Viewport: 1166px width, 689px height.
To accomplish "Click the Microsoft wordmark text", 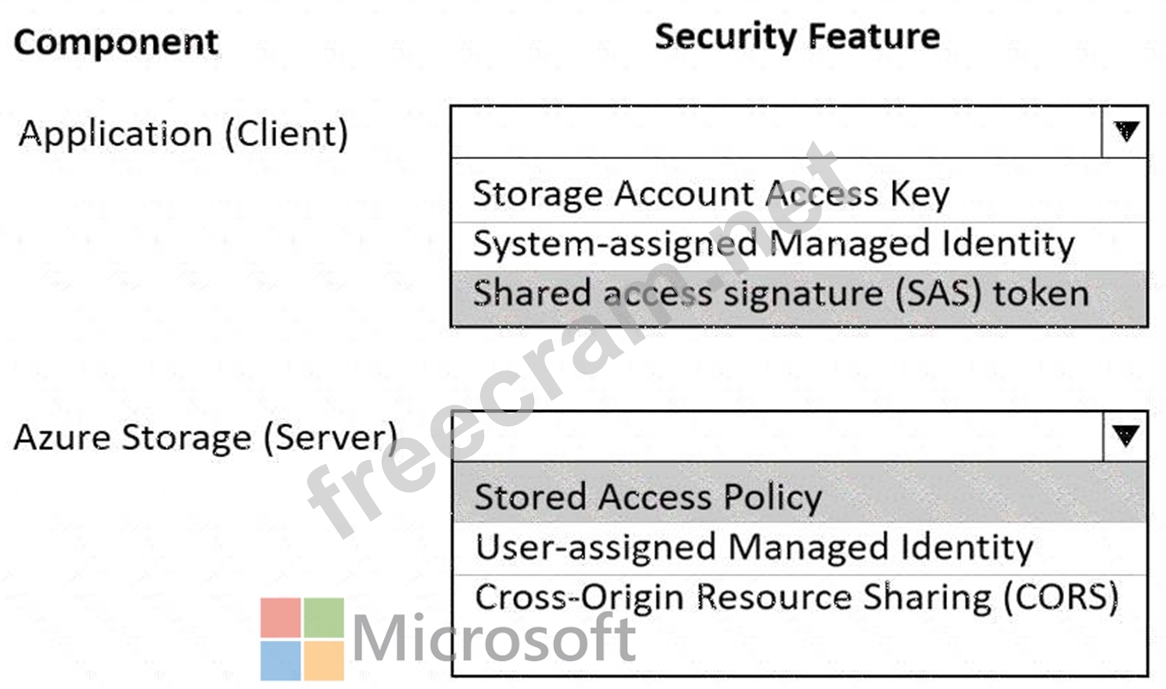I will (x=494, y=637).
